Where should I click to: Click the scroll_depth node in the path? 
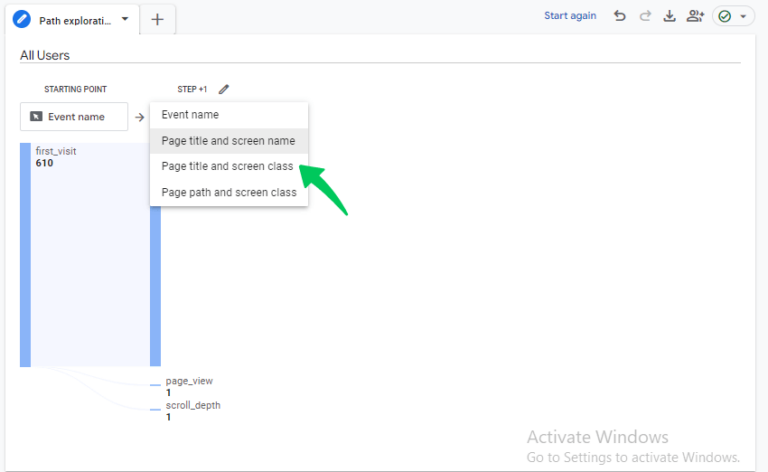coord(192,406)
